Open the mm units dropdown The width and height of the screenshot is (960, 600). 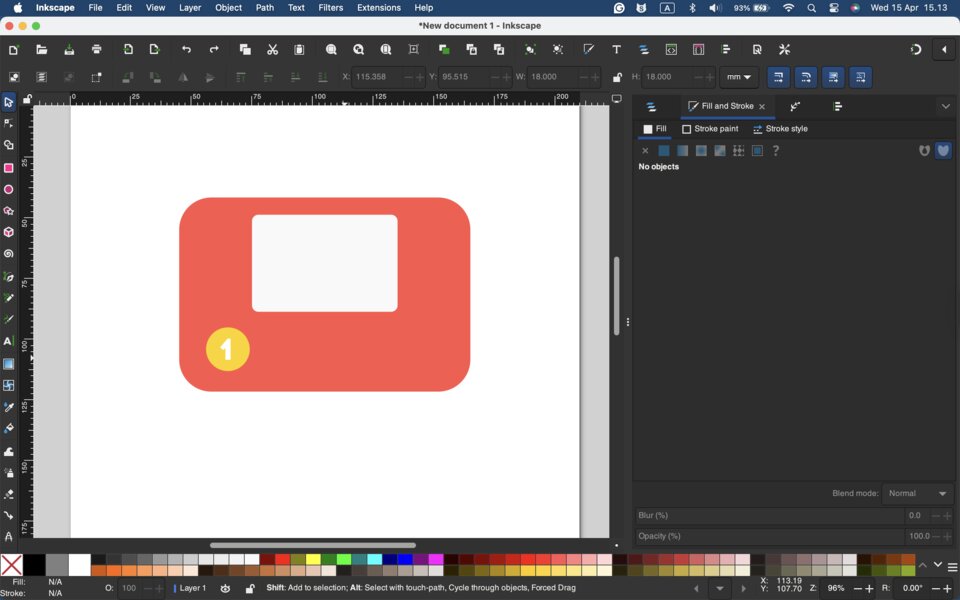coord(740,77)
